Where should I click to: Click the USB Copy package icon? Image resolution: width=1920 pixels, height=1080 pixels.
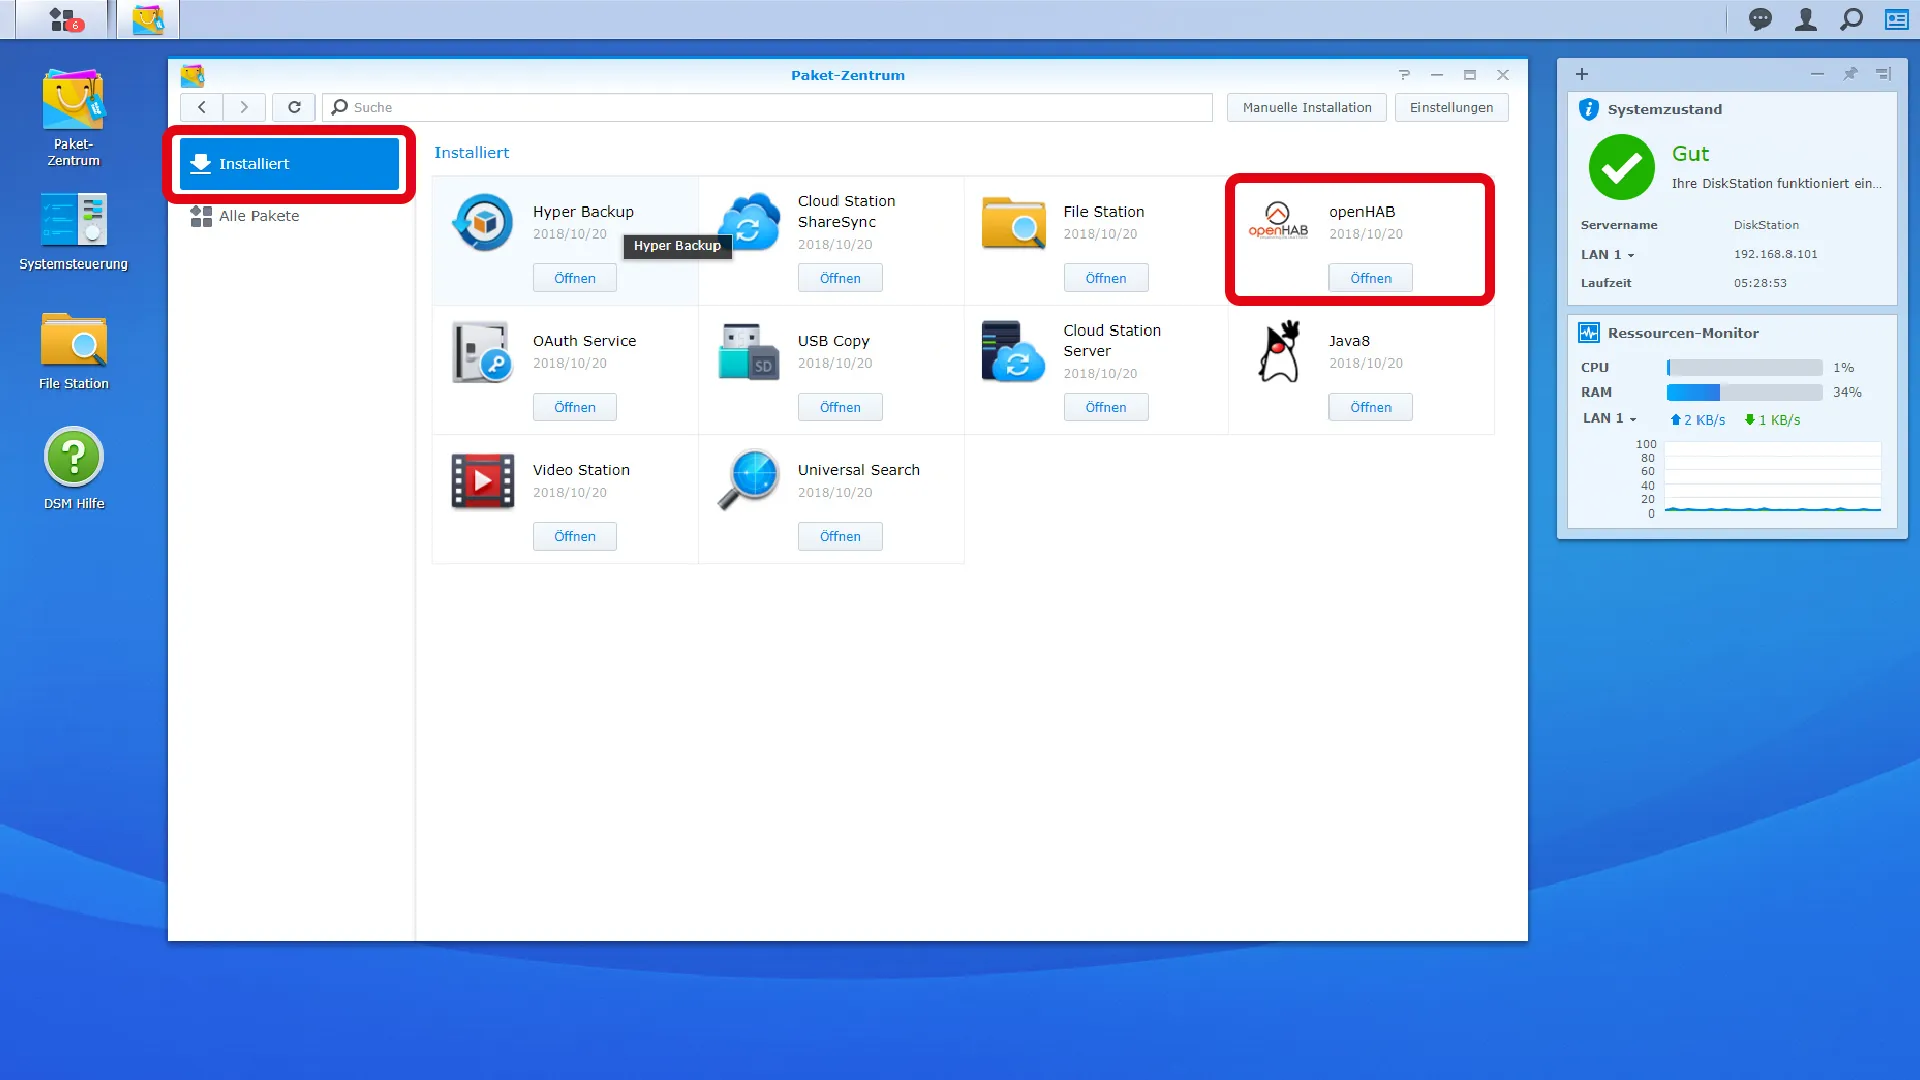pyautogui.click(x=748, y=351)
